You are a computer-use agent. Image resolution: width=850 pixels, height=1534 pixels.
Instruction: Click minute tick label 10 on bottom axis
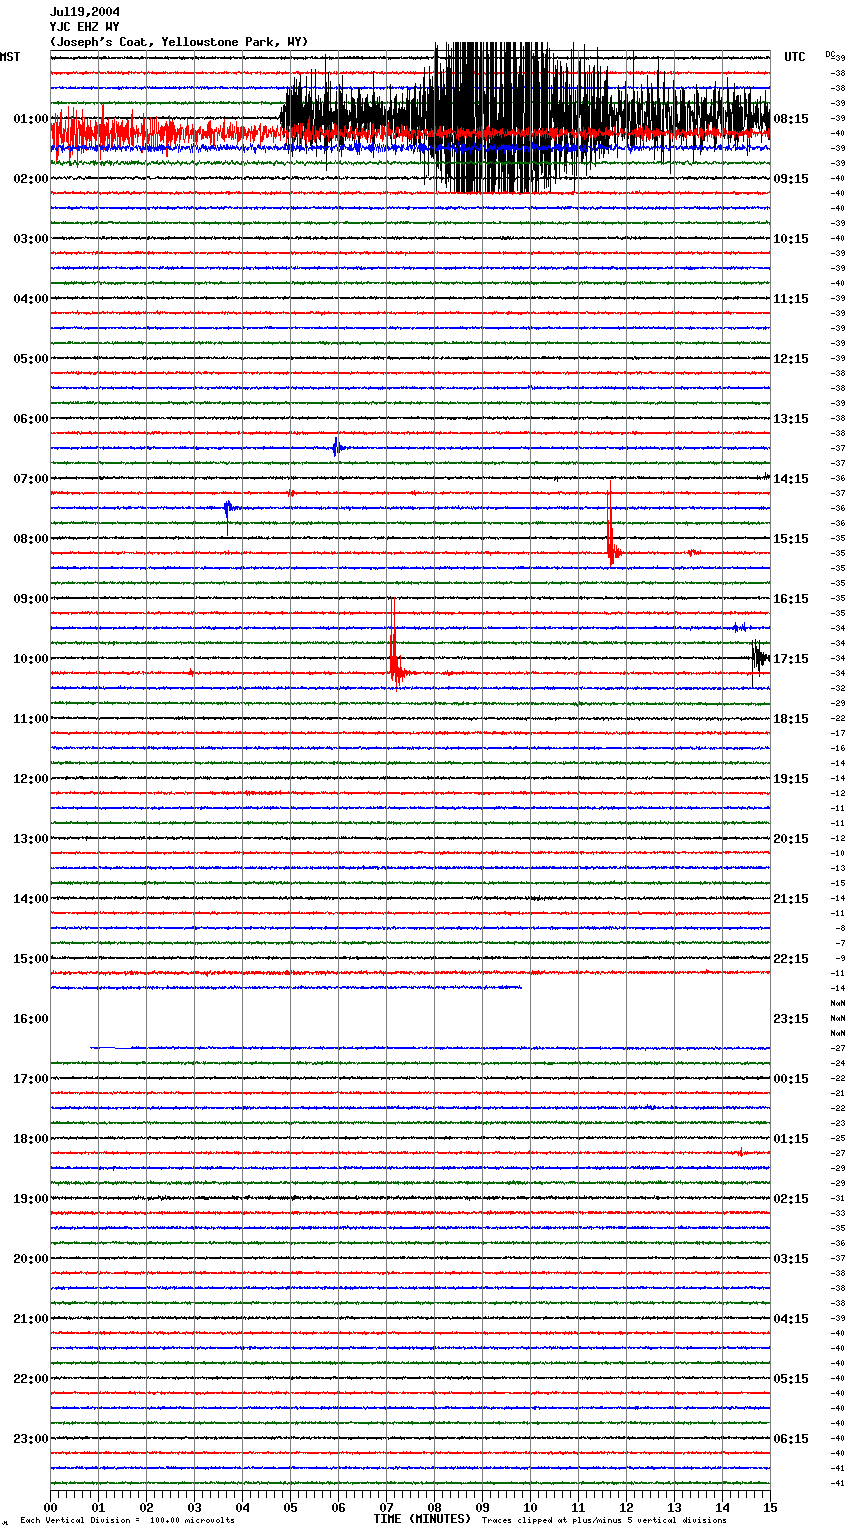click(530, 1508)
